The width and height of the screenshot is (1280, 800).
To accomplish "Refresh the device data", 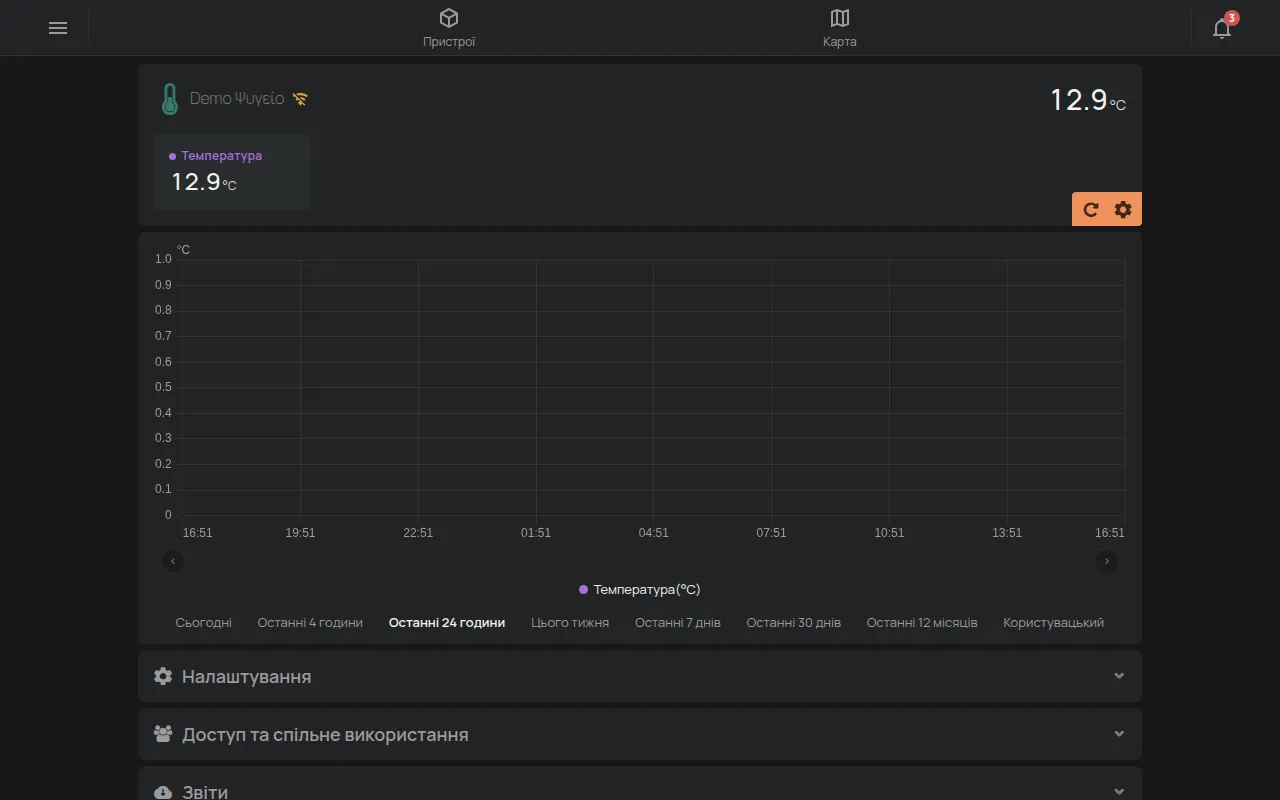I will tap(1091, 209).
